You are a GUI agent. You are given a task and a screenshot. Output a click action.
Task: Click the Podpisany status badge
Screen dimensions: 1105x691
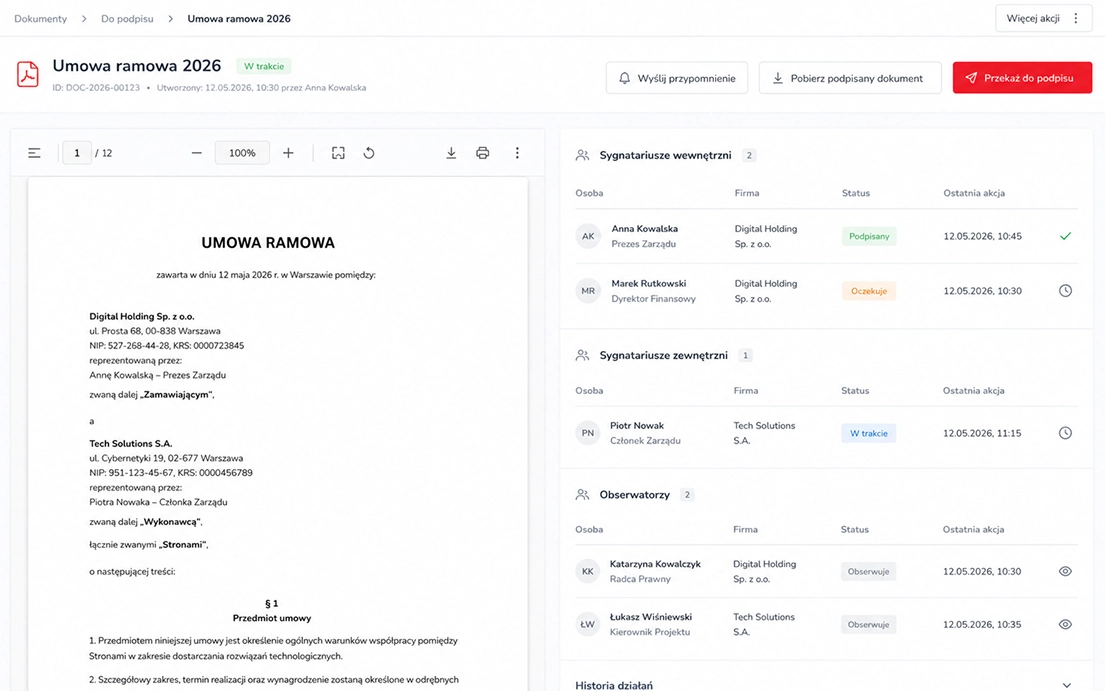(x=869, y=236)
